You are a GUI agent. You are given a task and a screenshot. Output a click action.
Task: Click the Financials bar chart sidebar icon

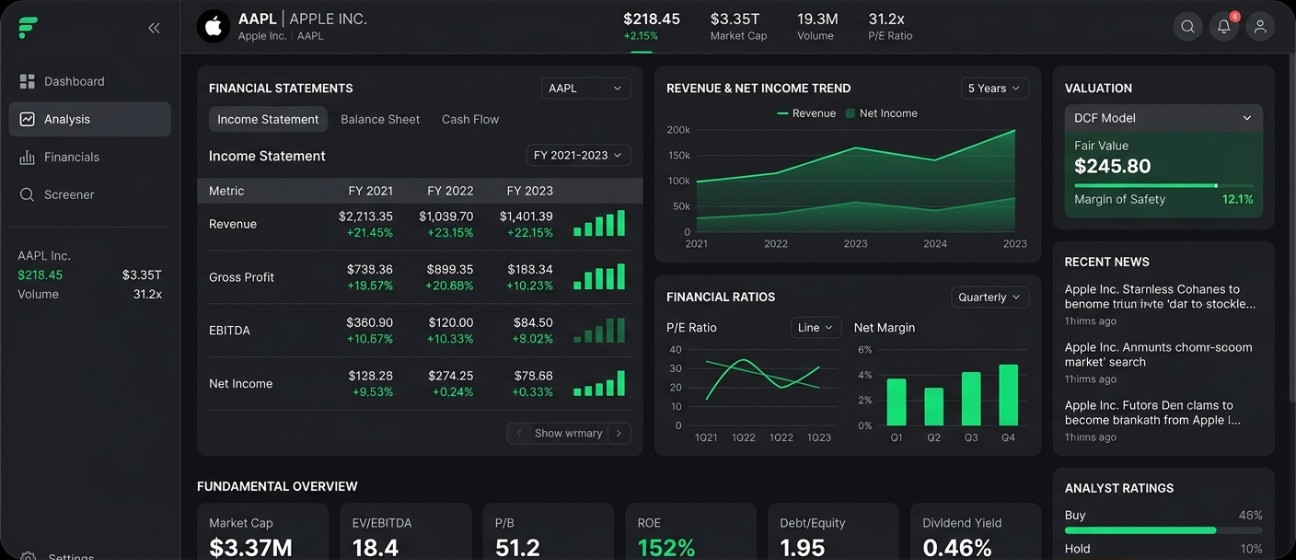coord(27,157)
